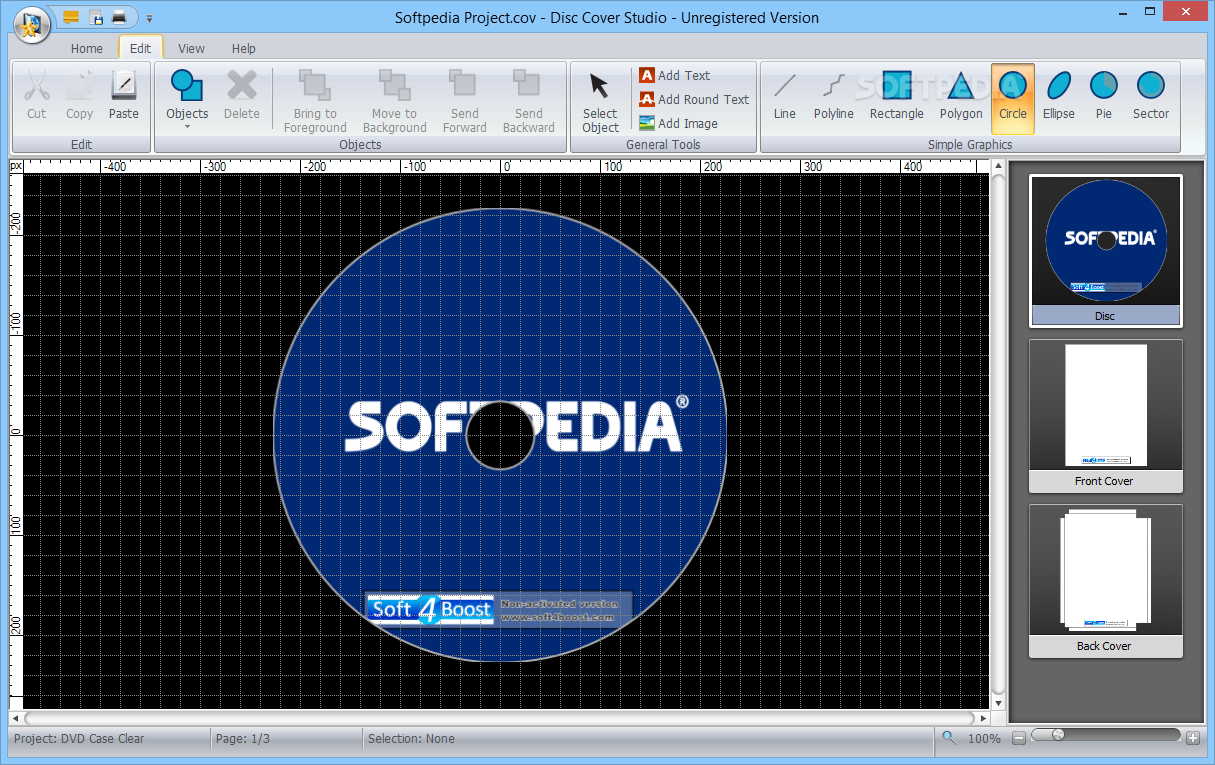Select the Disc page thumbnail
The image size is (1215, 765).
click(x=1105, y=251)
